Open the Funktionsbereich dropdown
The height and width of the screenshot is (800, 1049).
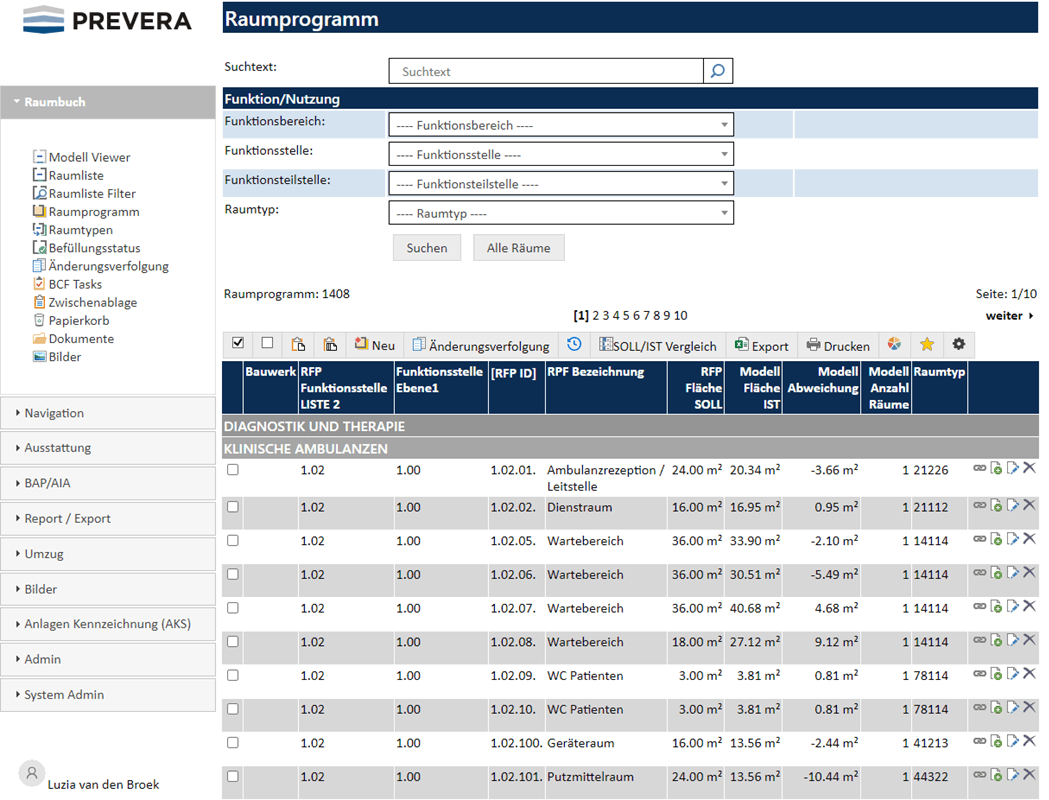click(x=560, y=125)
